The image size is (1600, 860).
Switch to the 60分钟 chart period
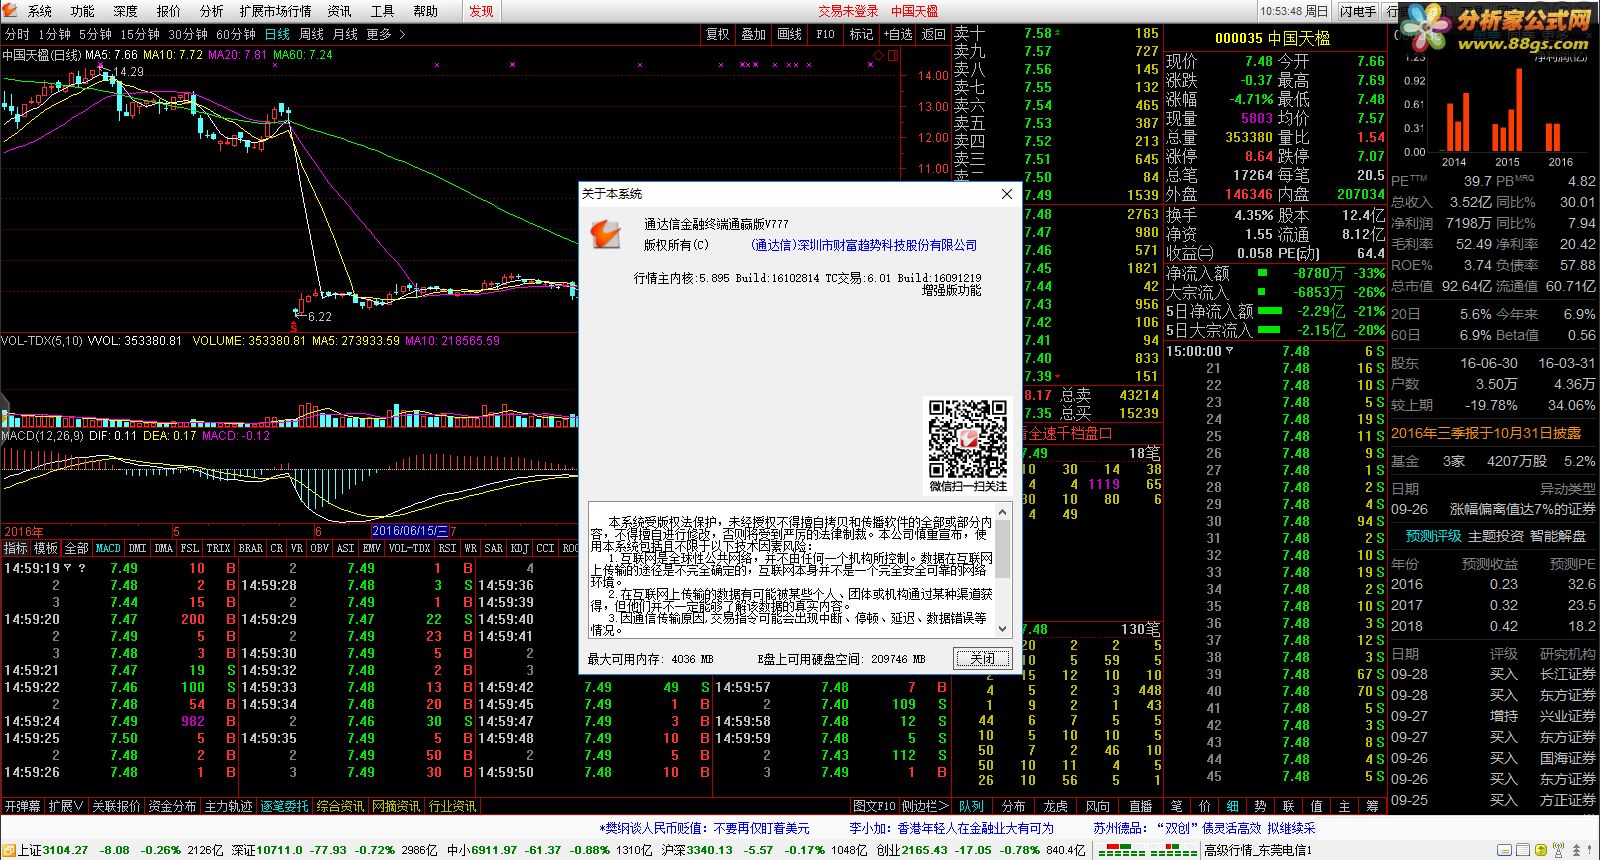pos(236,34)
